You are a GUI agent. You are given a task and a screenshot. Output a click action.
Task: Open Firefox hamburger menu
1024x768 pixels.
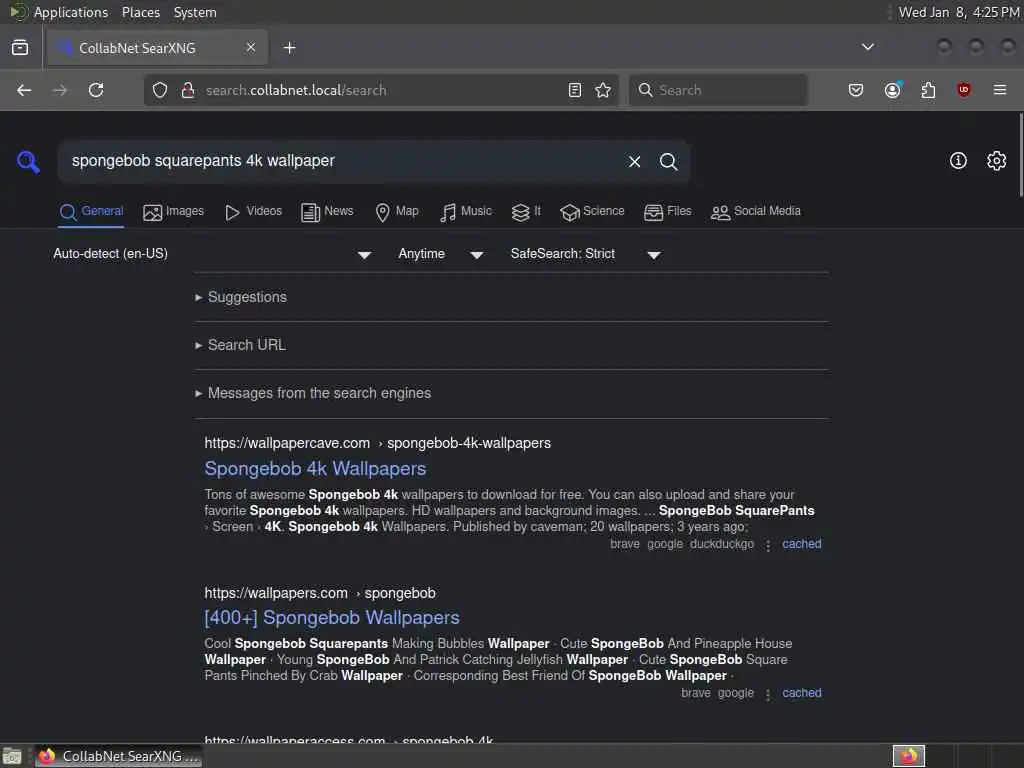click(x=1000, y=90)
